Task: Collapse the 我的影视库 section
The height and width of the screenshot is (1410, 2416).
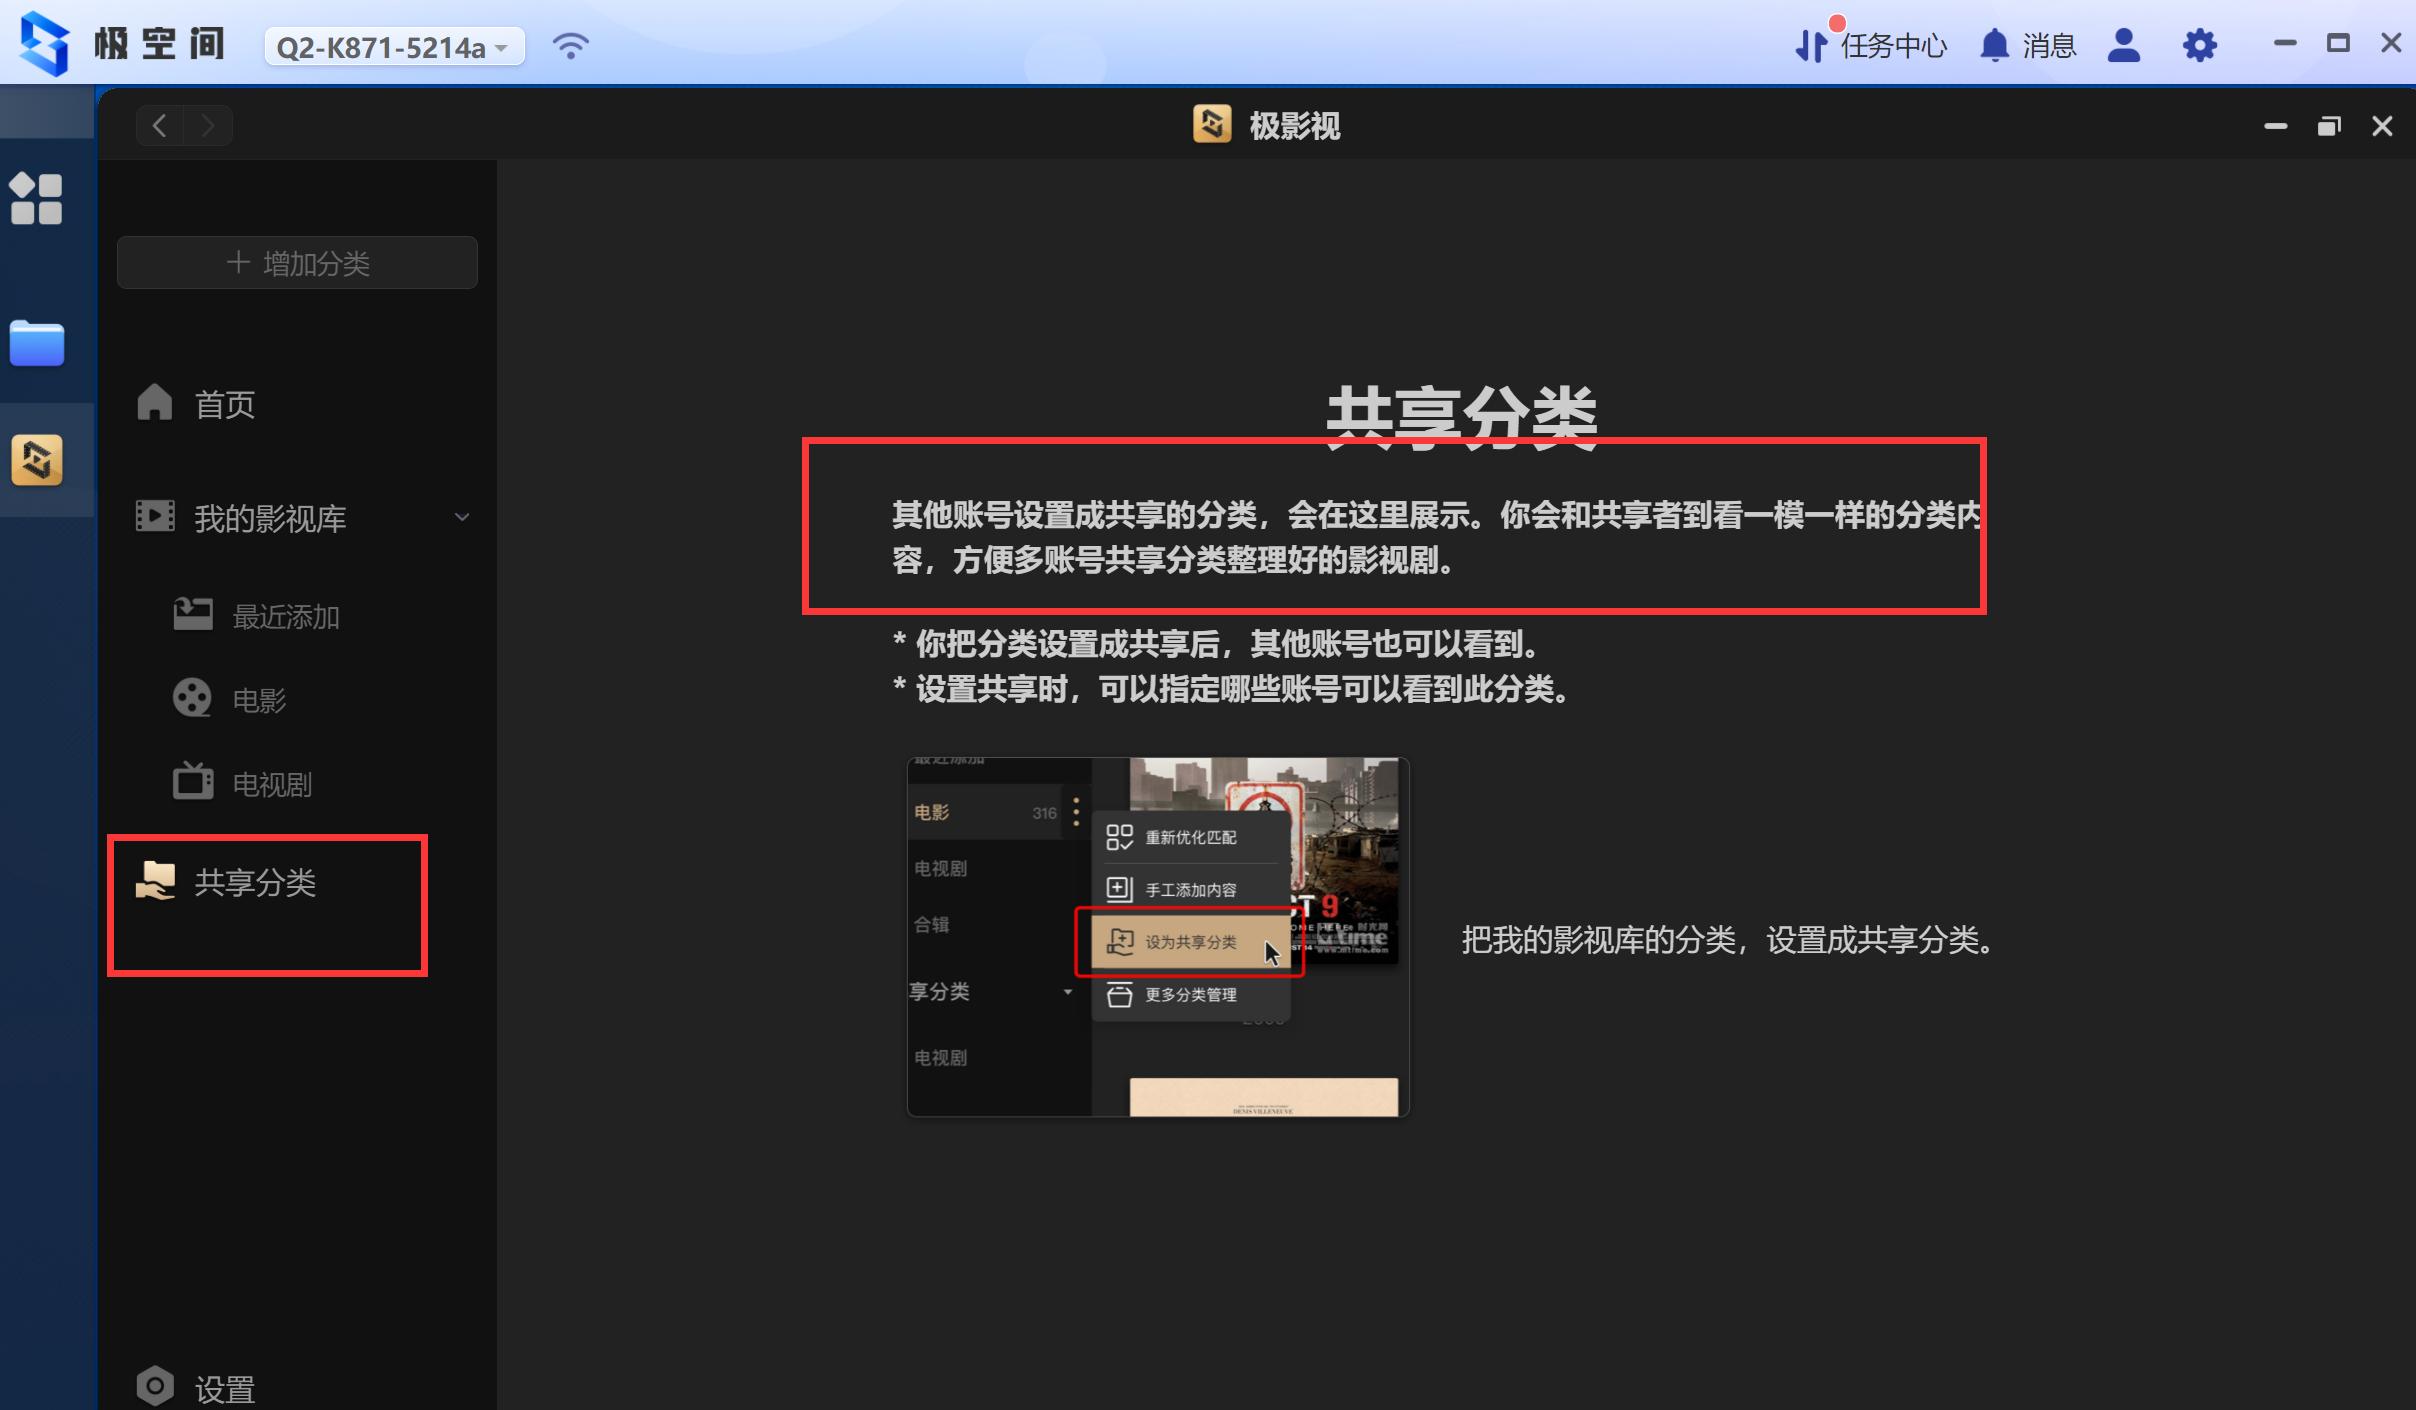Action: (461, 517)
